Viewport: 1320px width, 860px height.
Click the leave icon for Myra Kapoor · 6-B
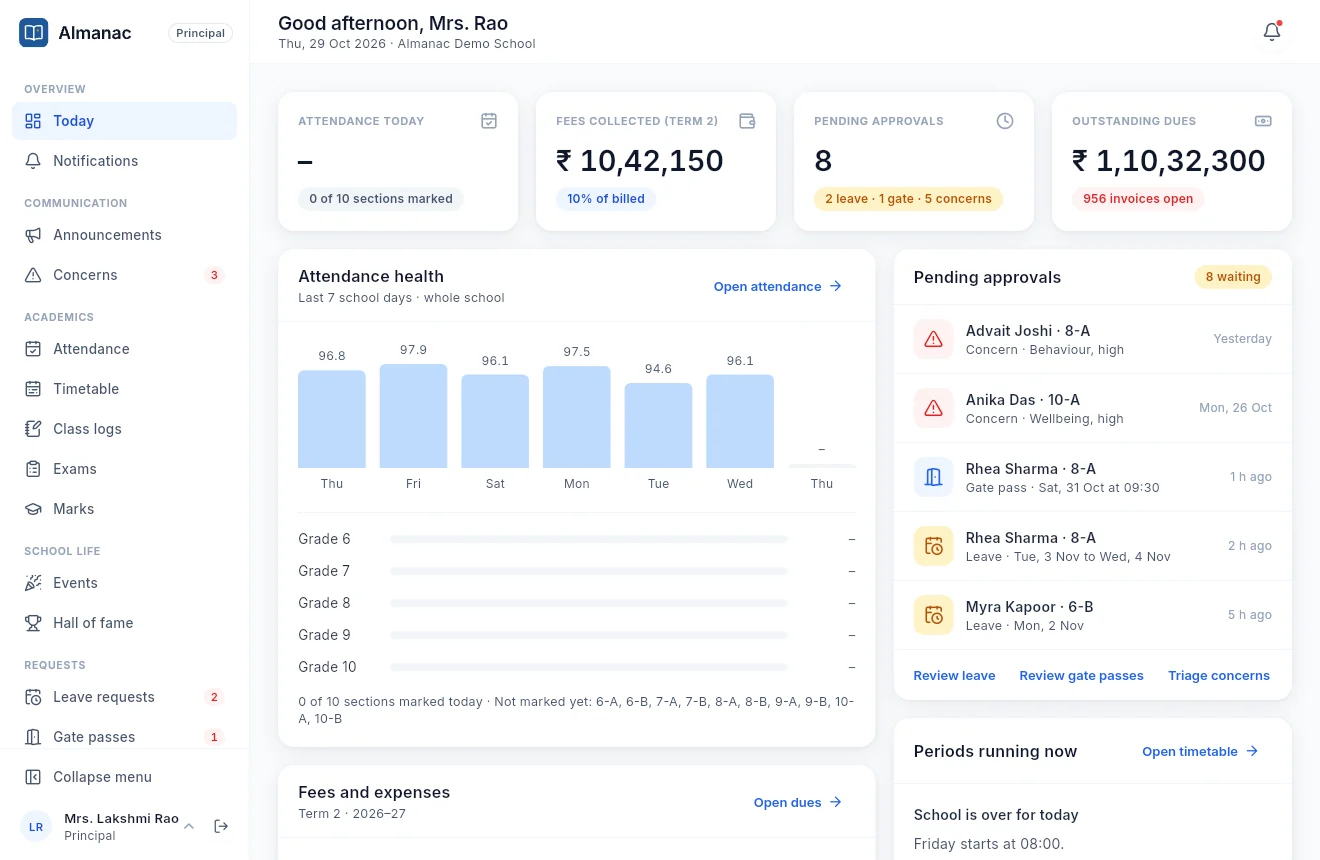coord(933,615)
